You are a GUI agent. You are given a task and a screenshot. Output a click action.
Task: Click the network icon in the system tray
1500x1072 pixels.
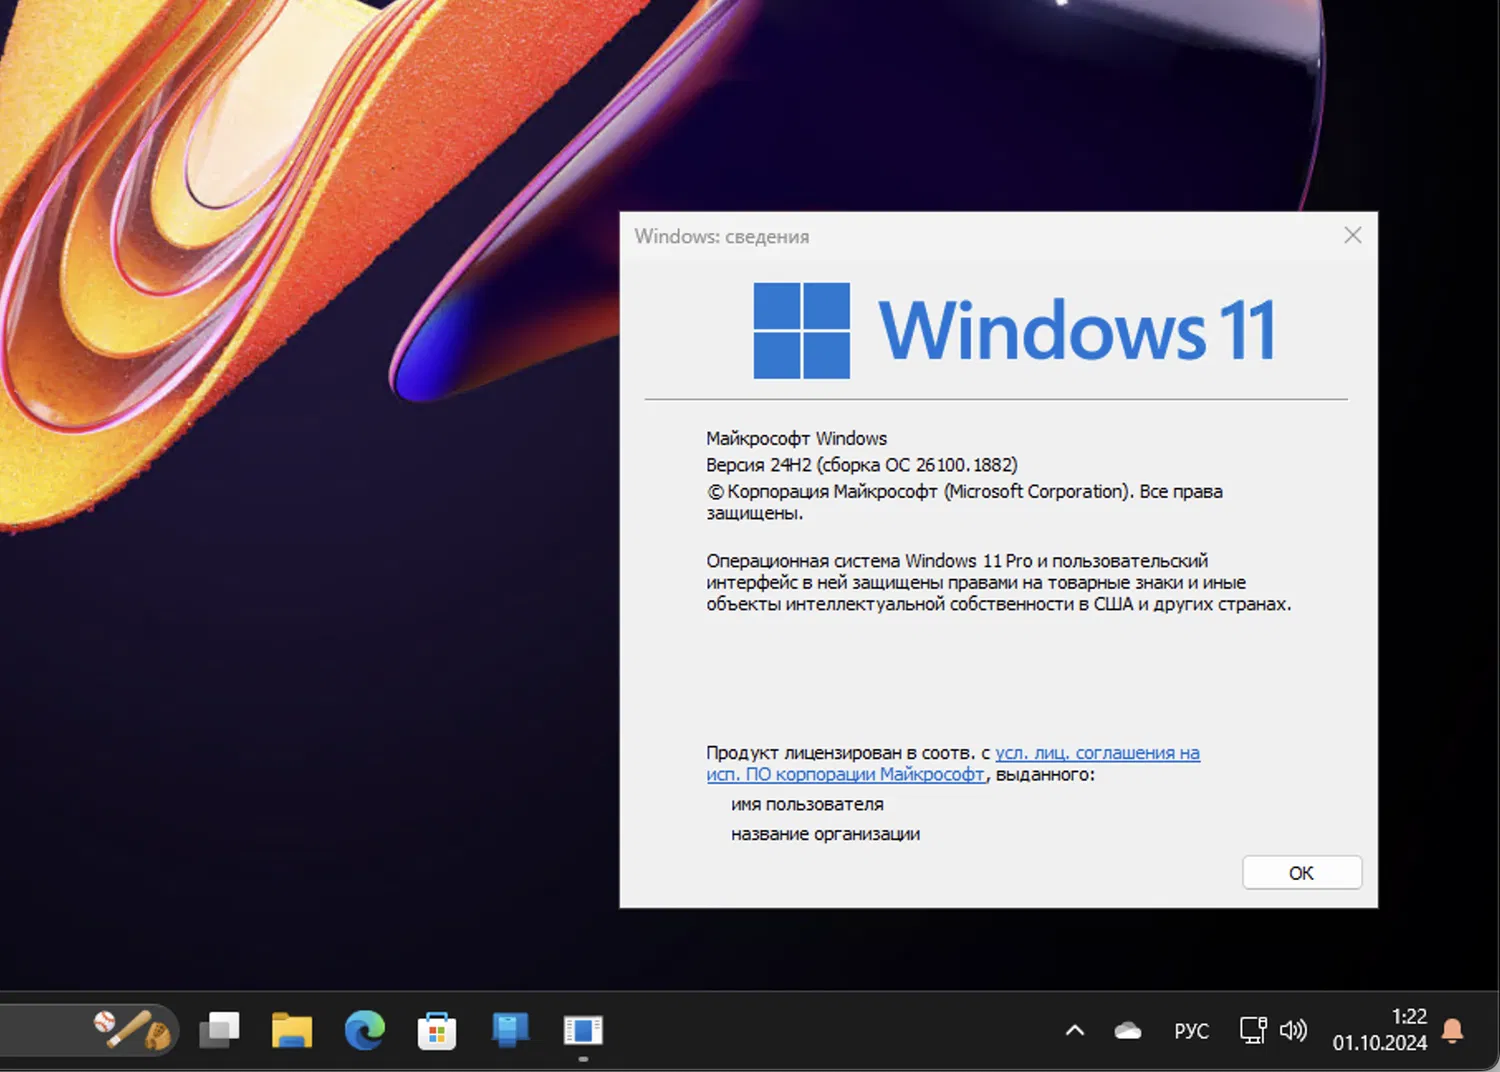pyautogui.click(x=1251, y=1029)
